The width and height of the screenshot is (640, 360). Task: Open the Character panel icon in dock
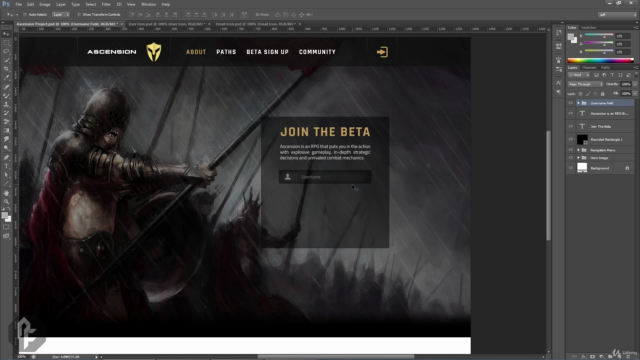[558, 83]
